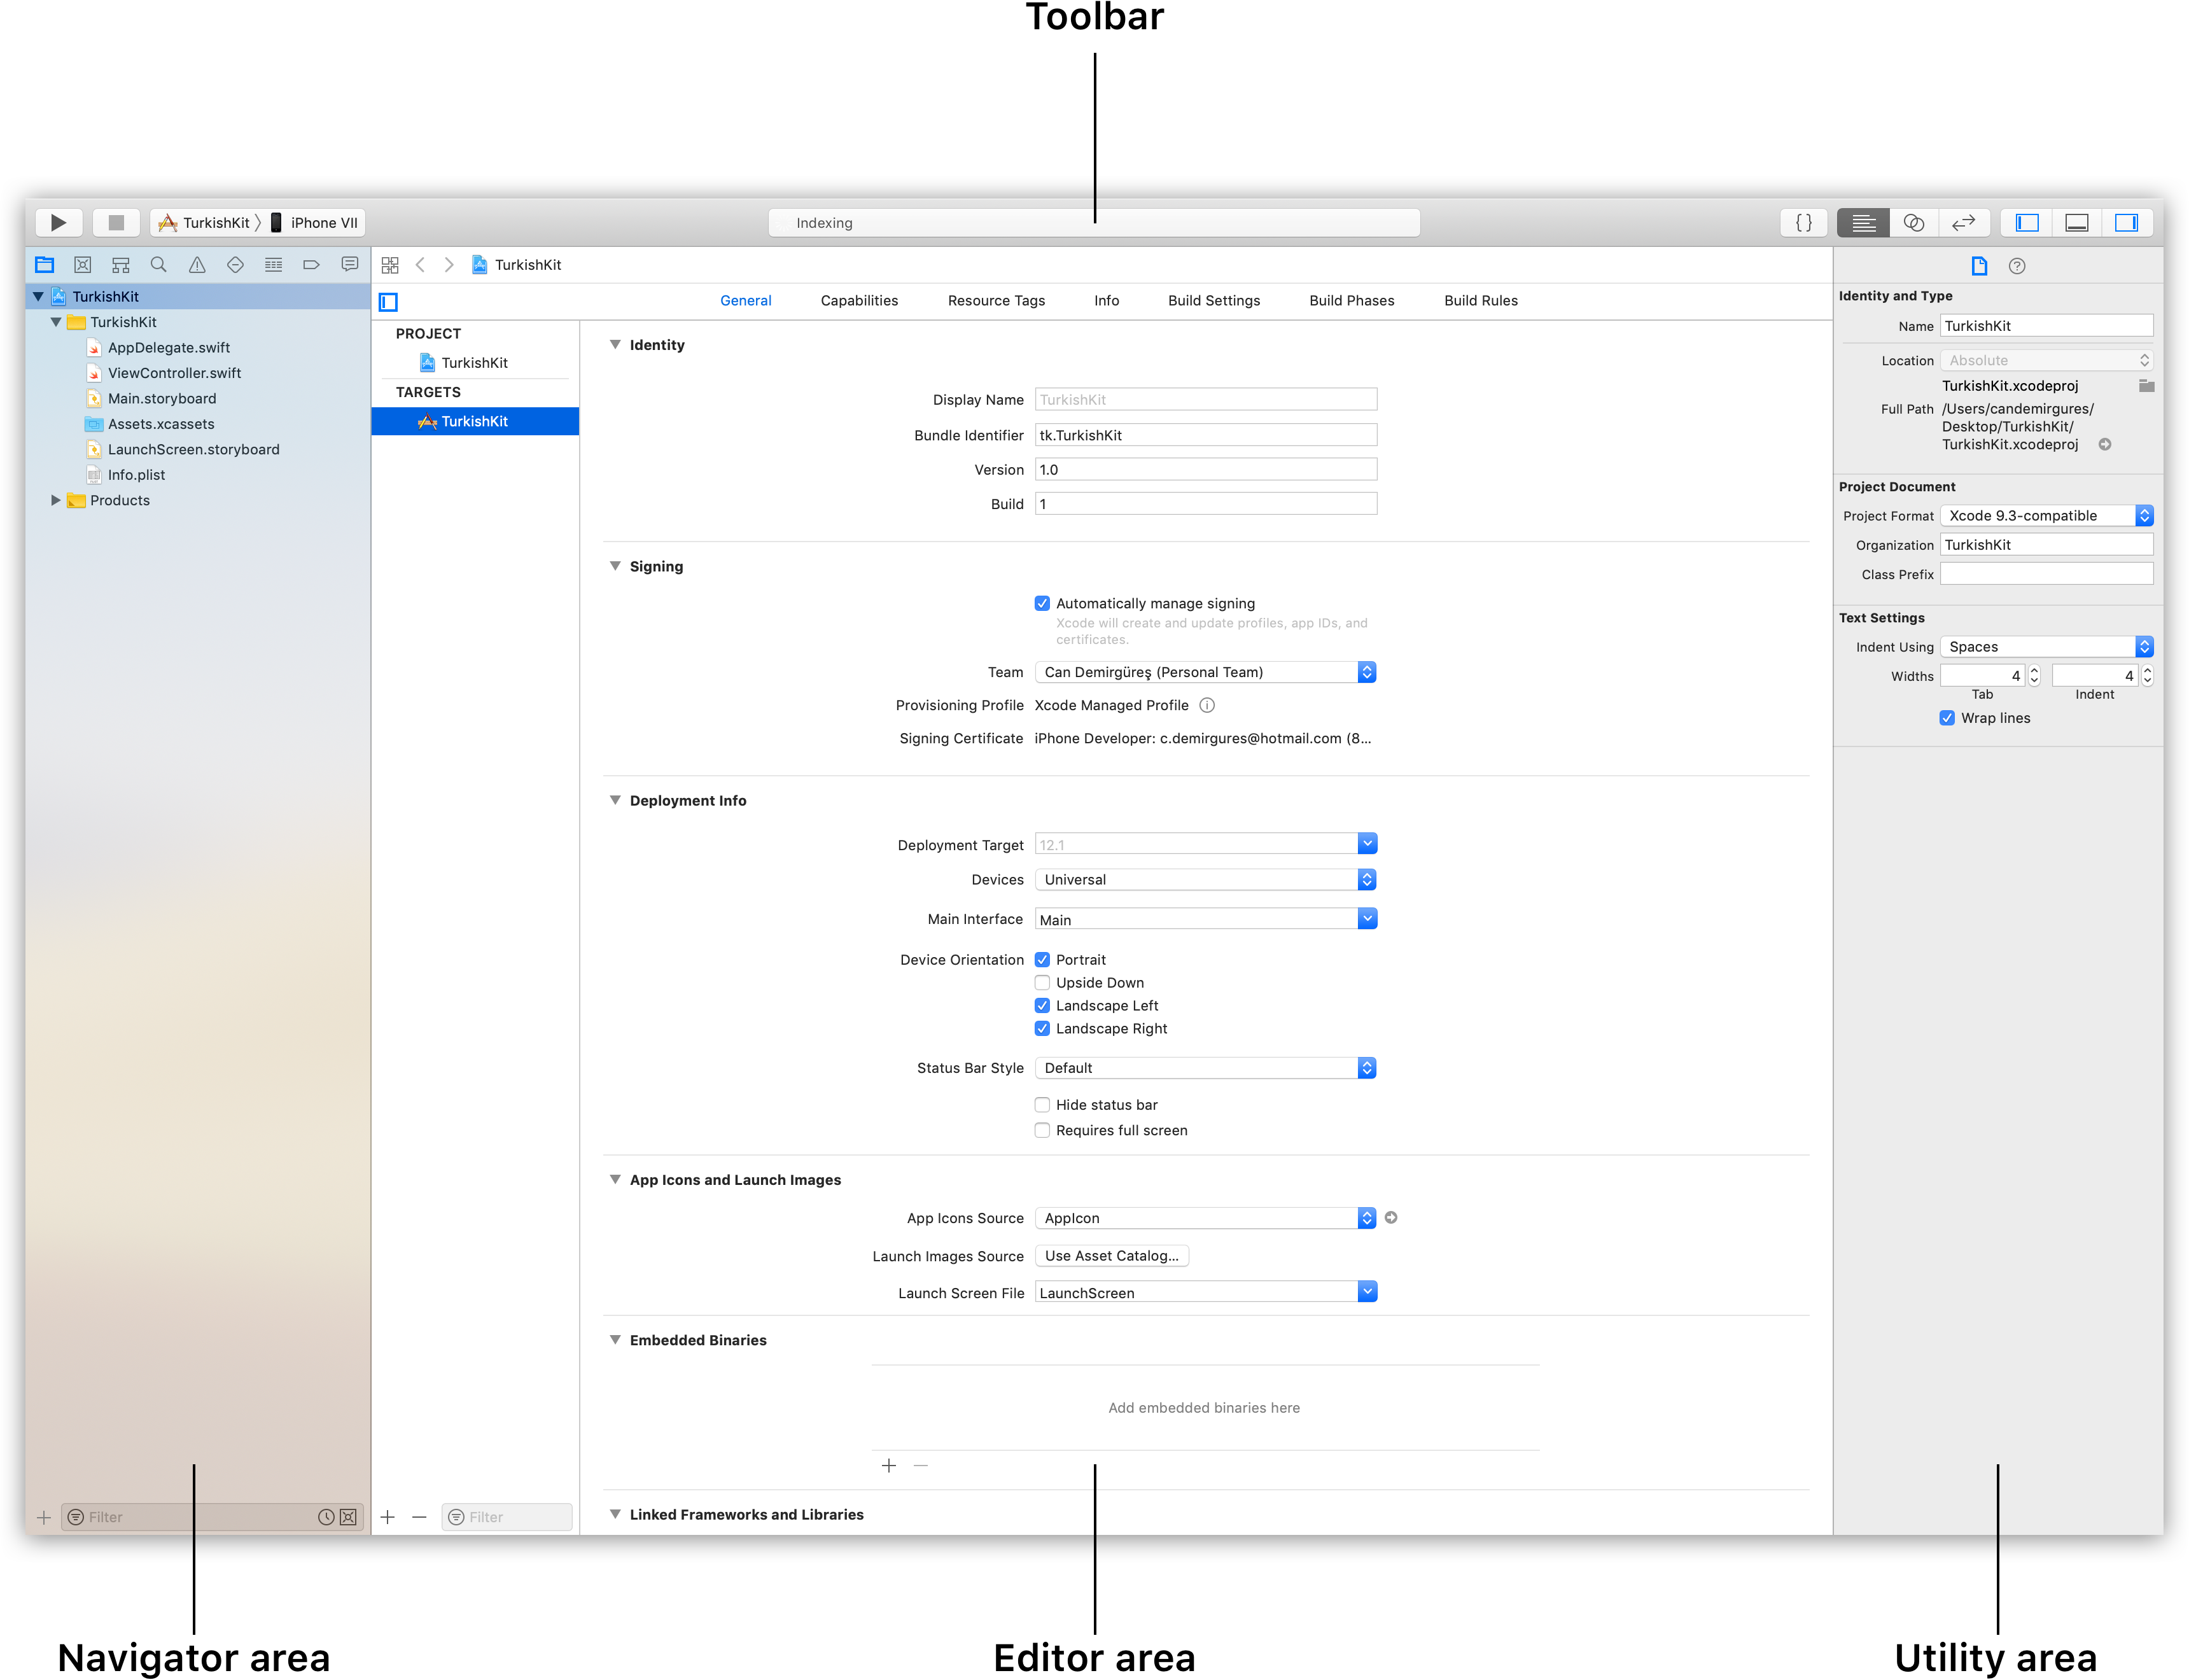Uncheck Landscape Right orientation
The image size is (2189, 1680).
click(1042, 1029)
